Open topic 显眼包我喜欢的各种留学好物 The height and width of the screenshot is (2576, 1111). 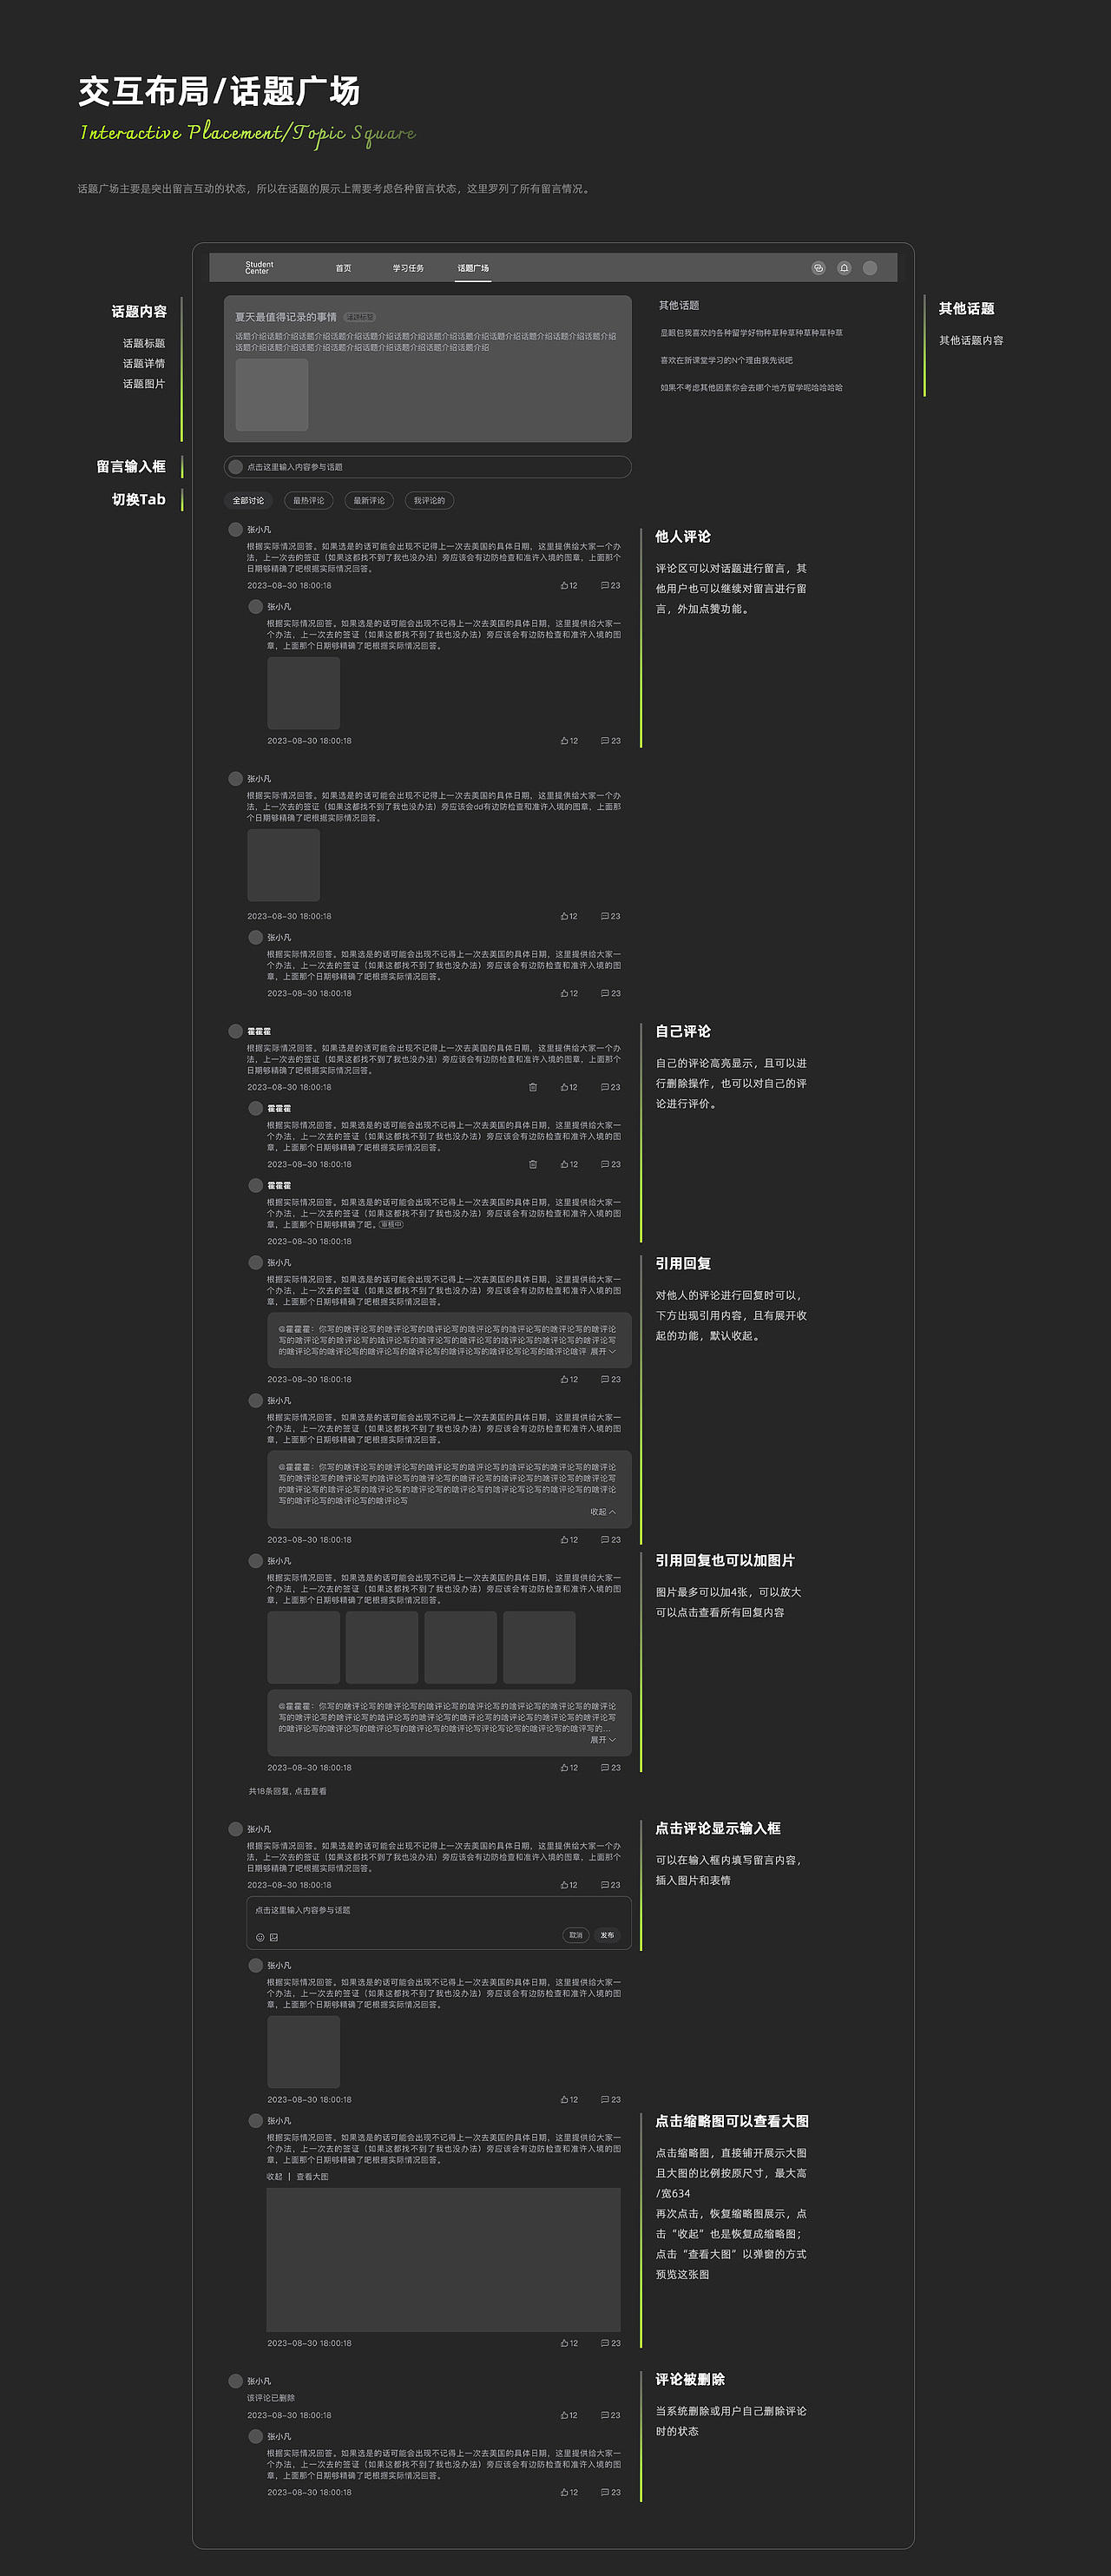coord(751,333)
